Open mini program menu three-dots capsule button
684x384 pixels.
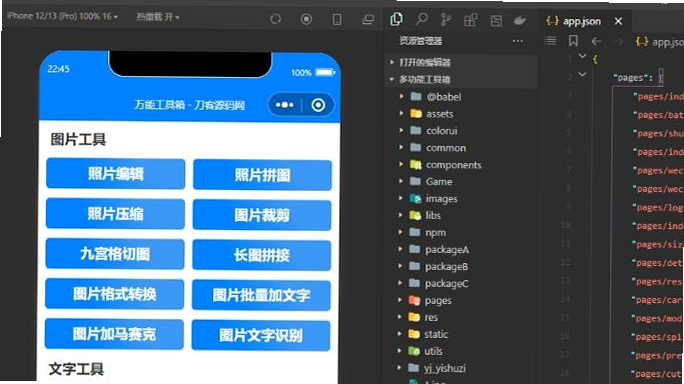[284, 105]
